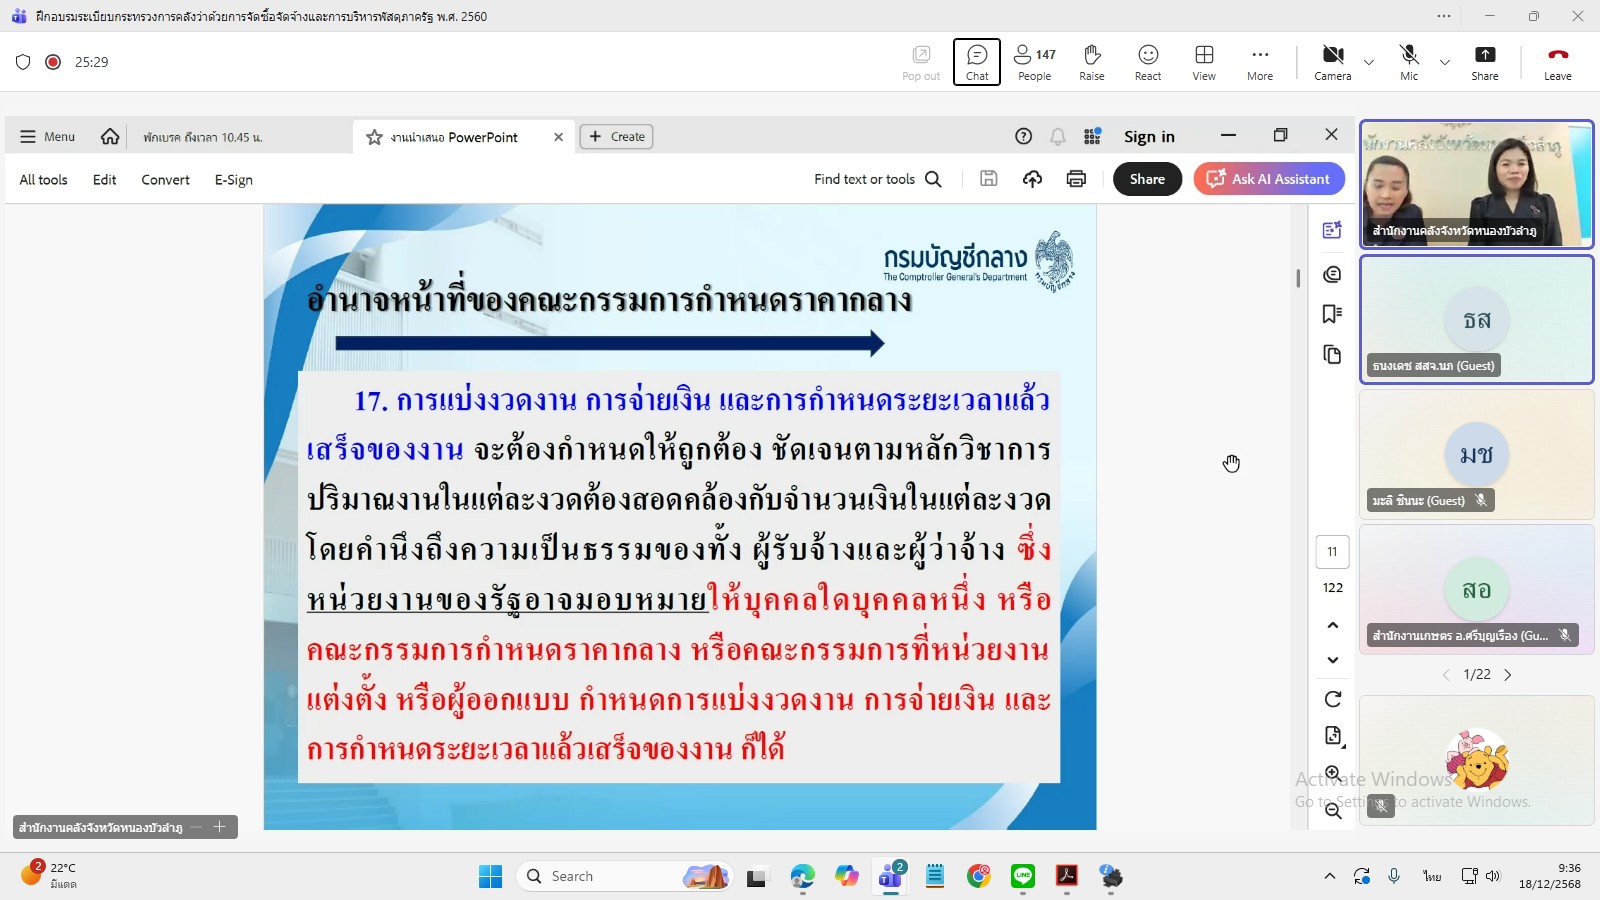Rotate the page using sidebar icon
This screenshot has width=1600, height=900.
1332,699
